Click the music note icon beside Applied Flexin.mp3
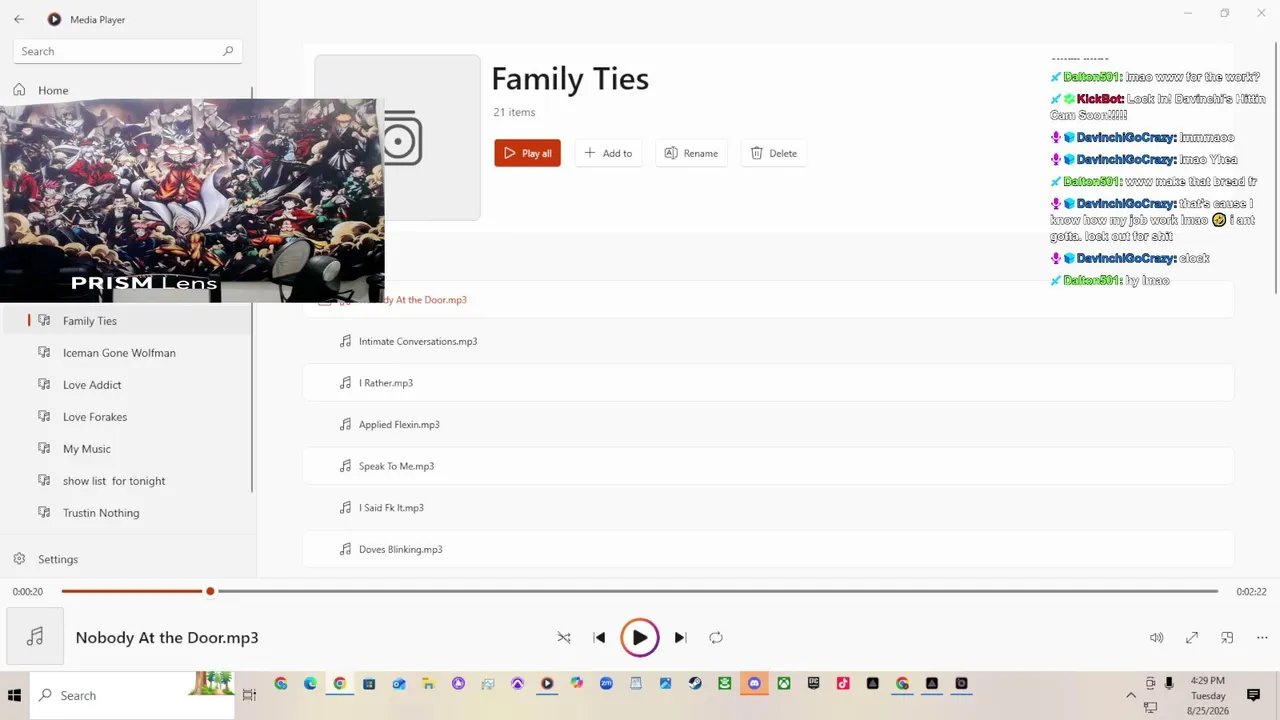Image resolution: width=1280 pixels, height=720 pixels. (x=345, y=425)
